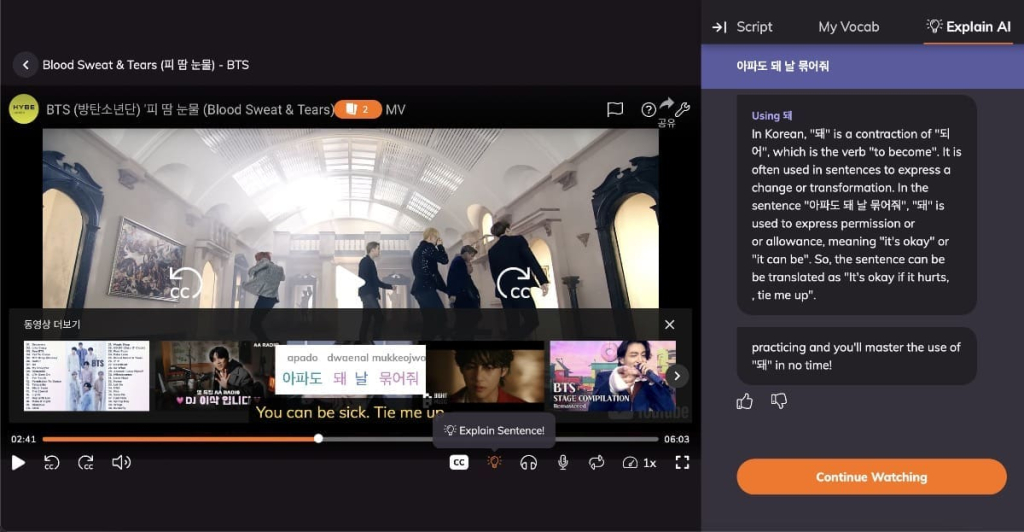Skip to next caption in control bar
1024x532 pixels.
tap(86, 463)
